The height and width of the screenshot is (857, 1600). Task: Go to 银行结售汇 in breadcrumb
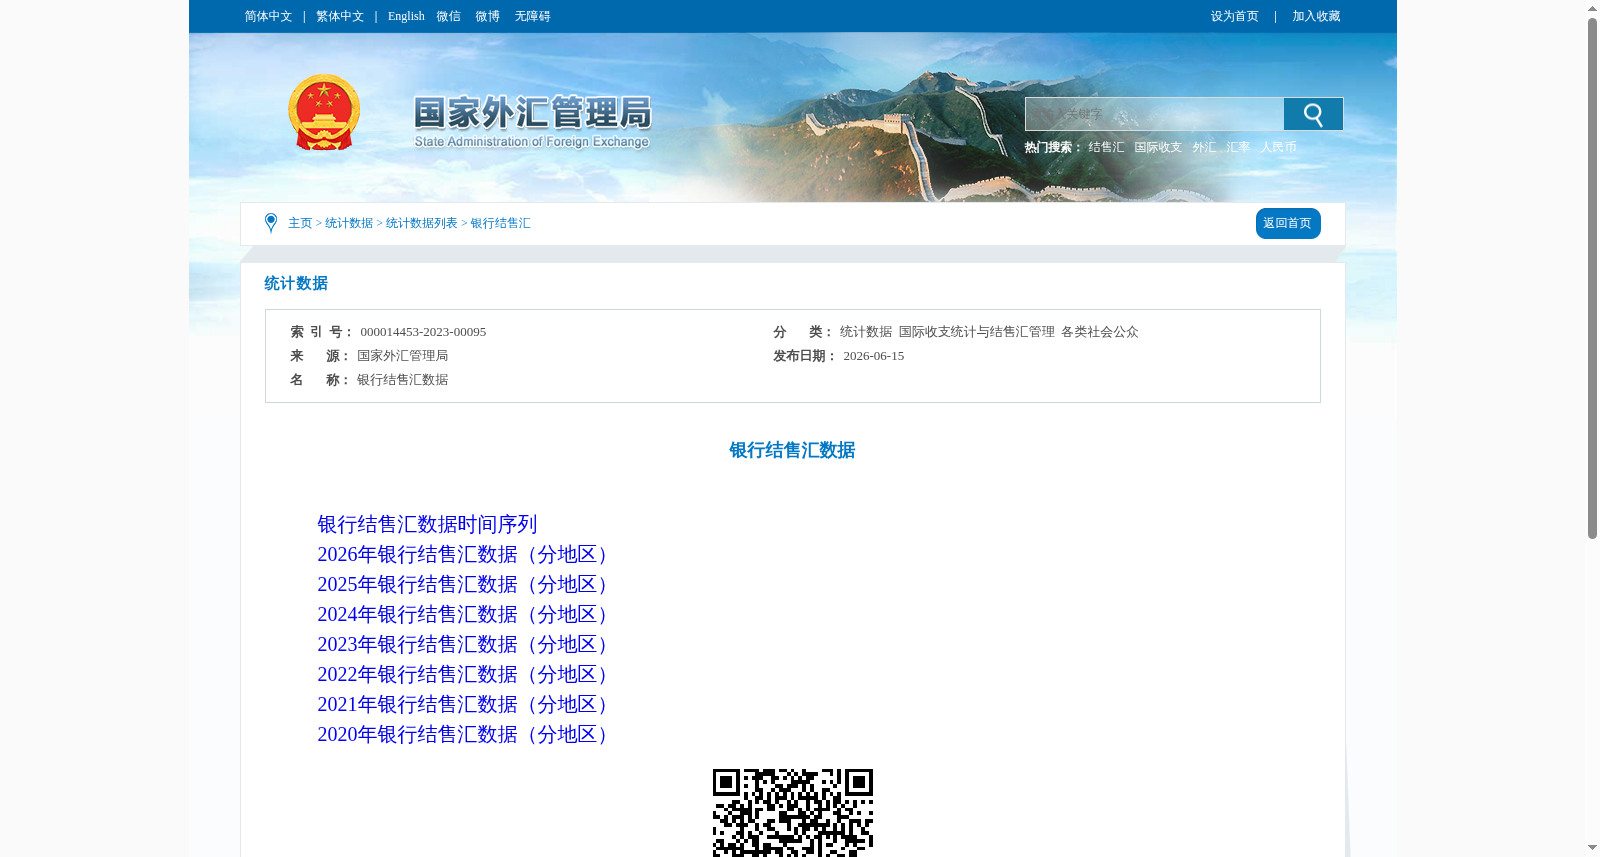pyautogui.click(x=500, y=223)
